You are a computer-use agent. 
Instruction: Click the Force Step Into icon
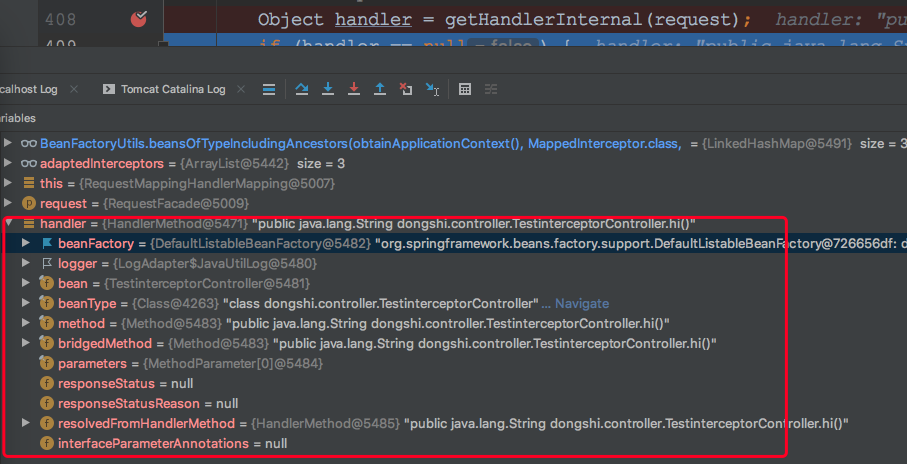(354, 89)
